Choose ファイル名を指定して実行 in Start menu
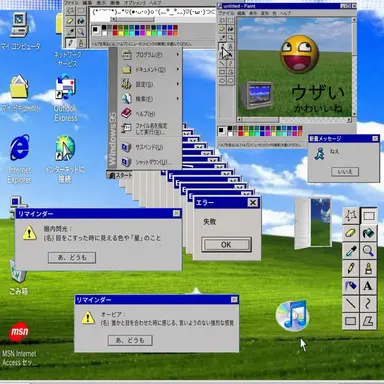384x384 pixels. point(150,129)
